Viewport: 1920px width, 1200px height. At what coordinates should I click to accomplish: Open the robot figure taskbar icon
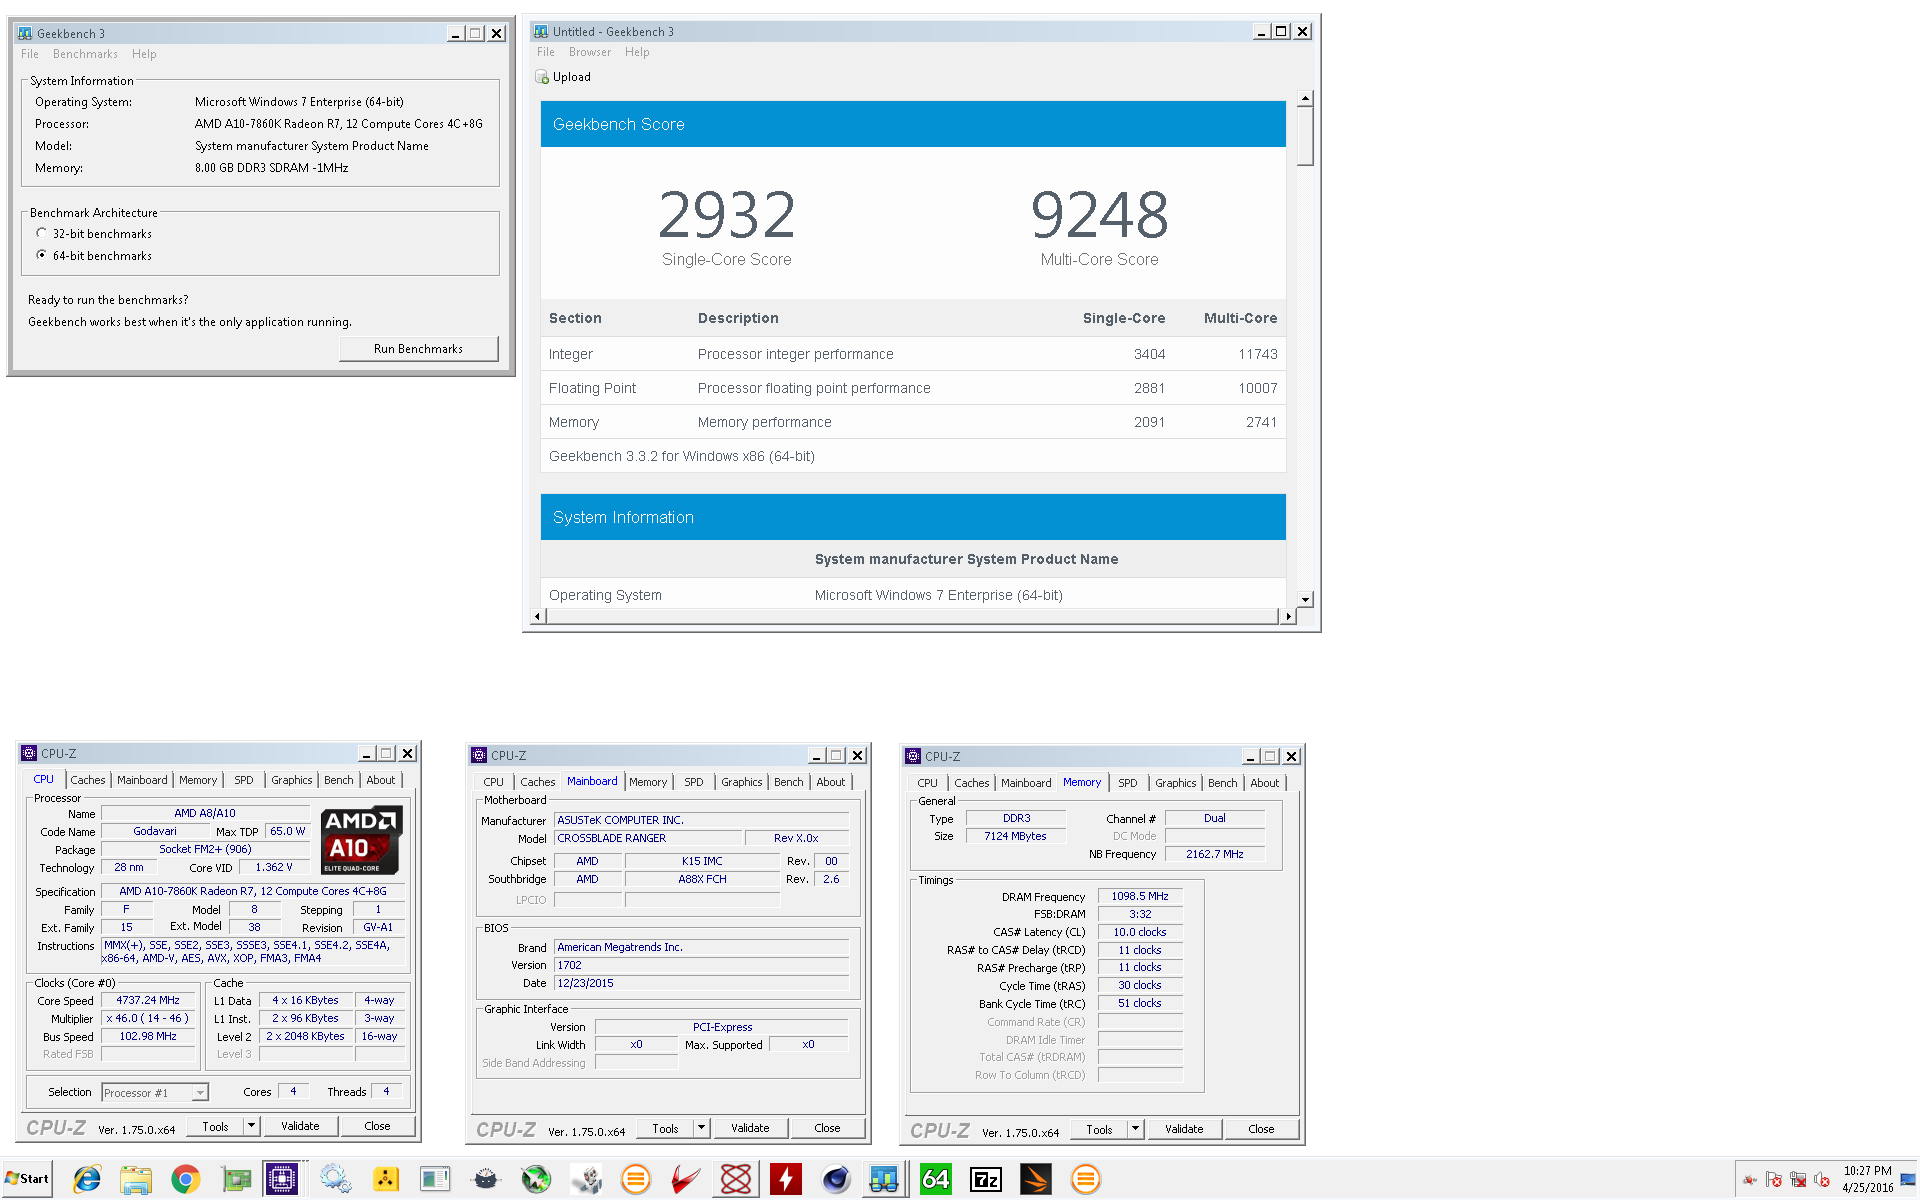pos(586,1180)
